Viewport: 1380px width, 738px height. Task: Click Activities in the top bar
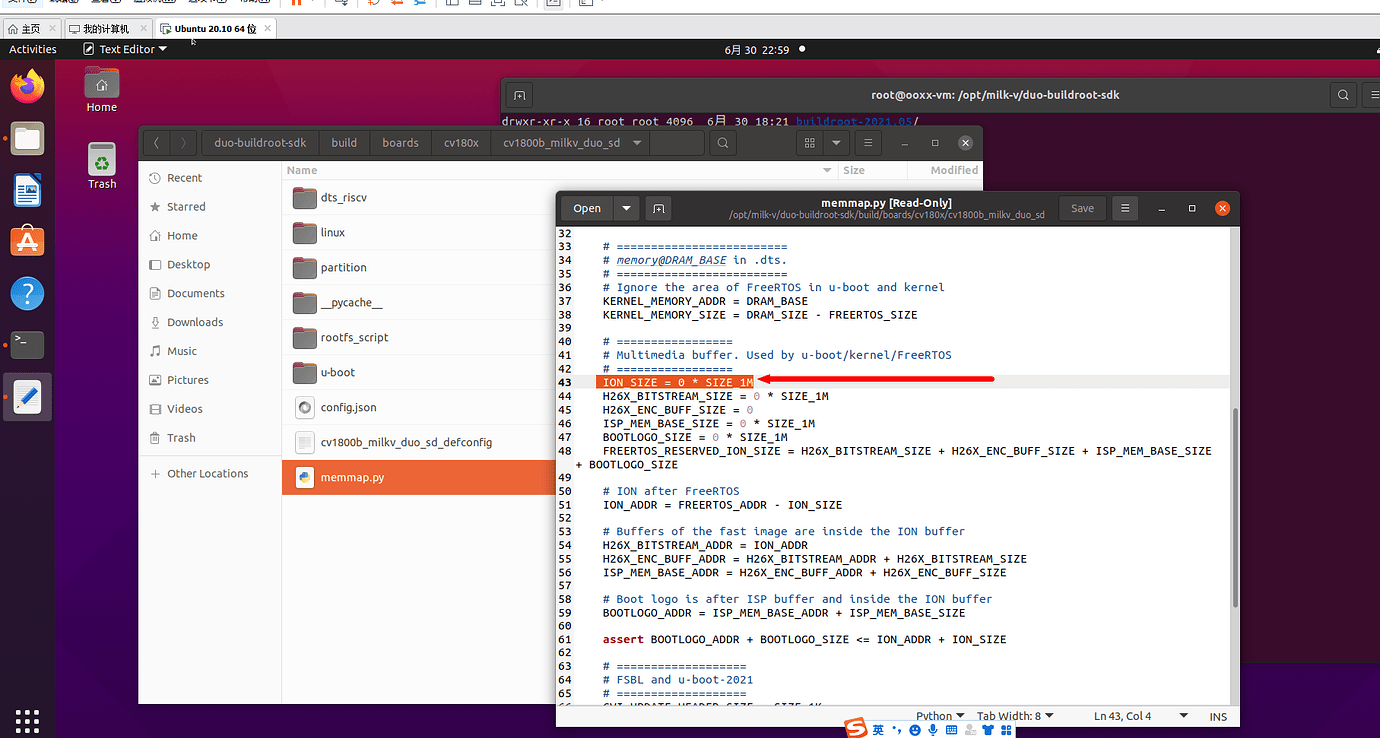pyautogui.click(x=32, y=48)
